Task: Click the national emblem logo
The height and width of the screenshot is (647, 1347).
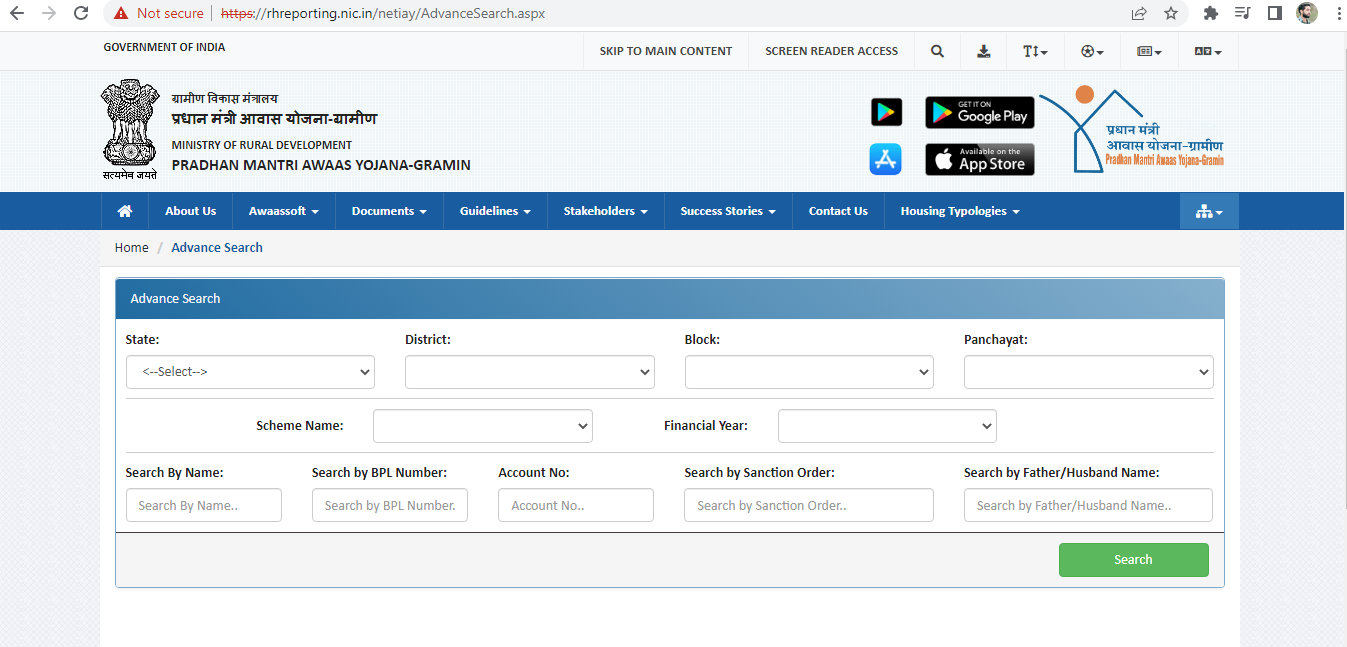Action: pos(130,128)
